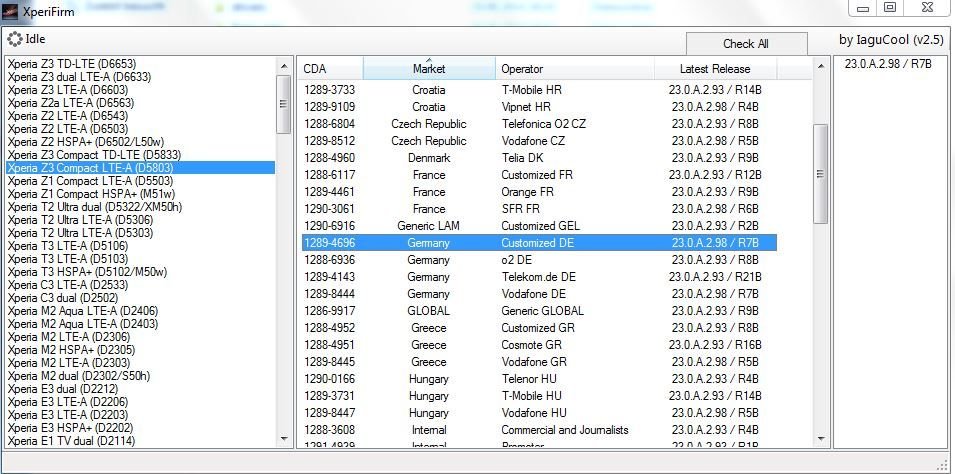Select the o2 DE row

point(540,260)
